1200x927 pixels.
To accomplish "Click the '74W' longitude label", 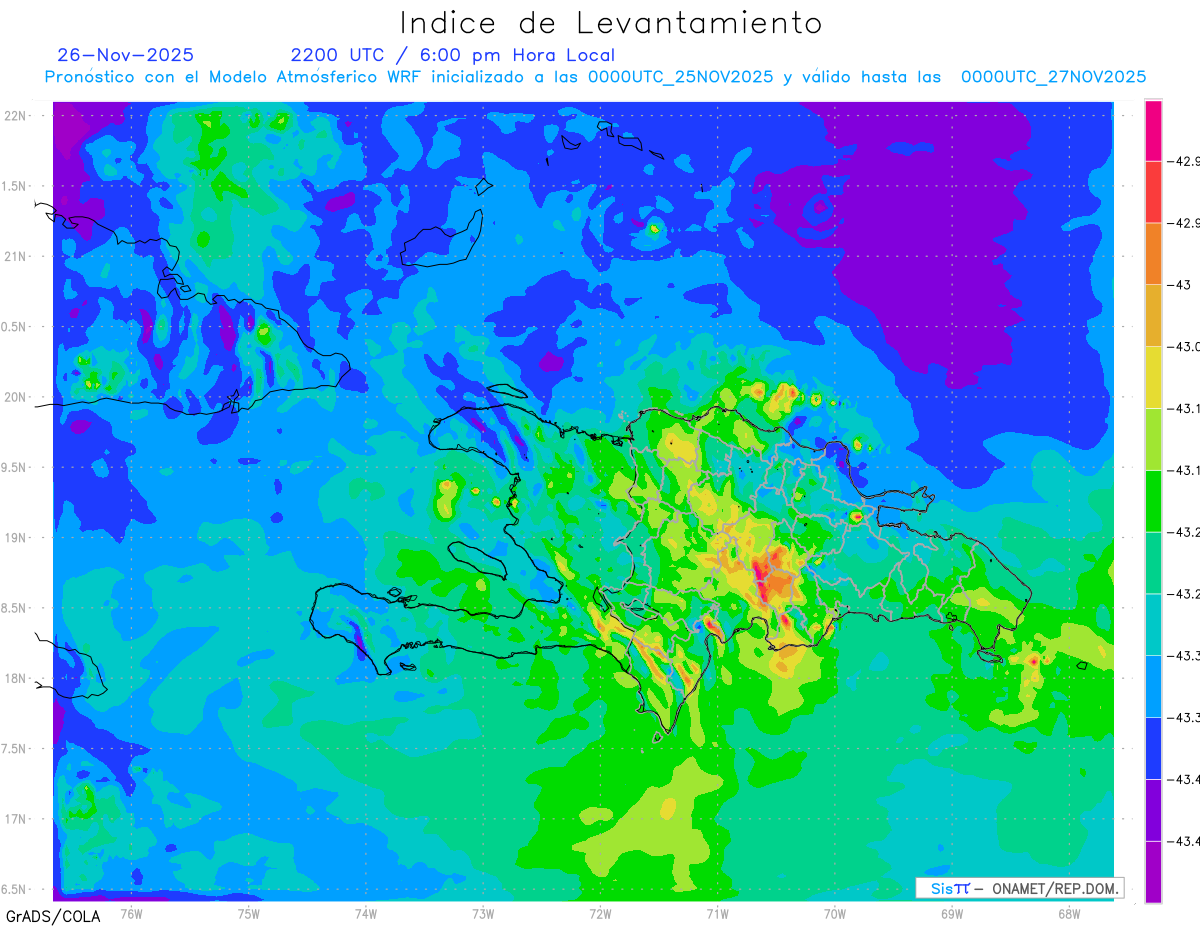I will (365, 913).
